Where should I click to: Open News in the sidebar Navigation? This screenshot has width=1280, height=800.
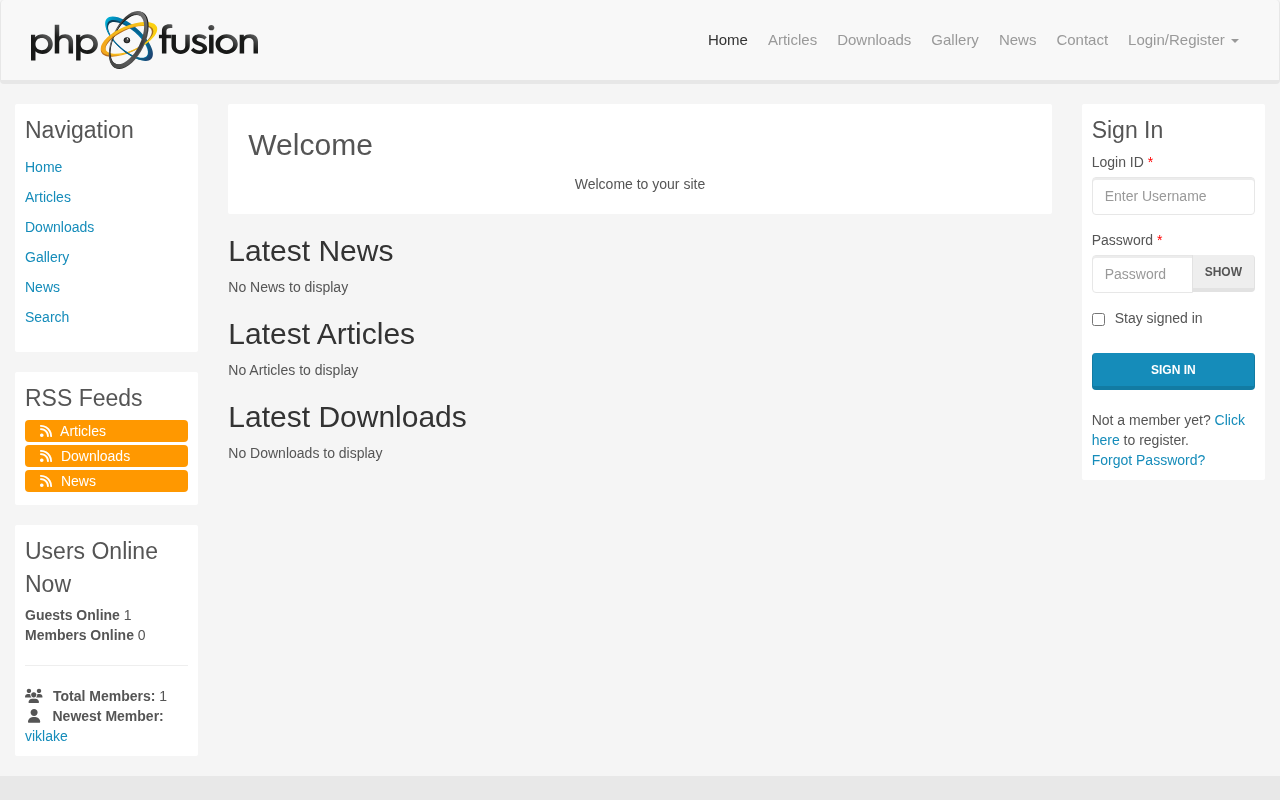[42, 287]
